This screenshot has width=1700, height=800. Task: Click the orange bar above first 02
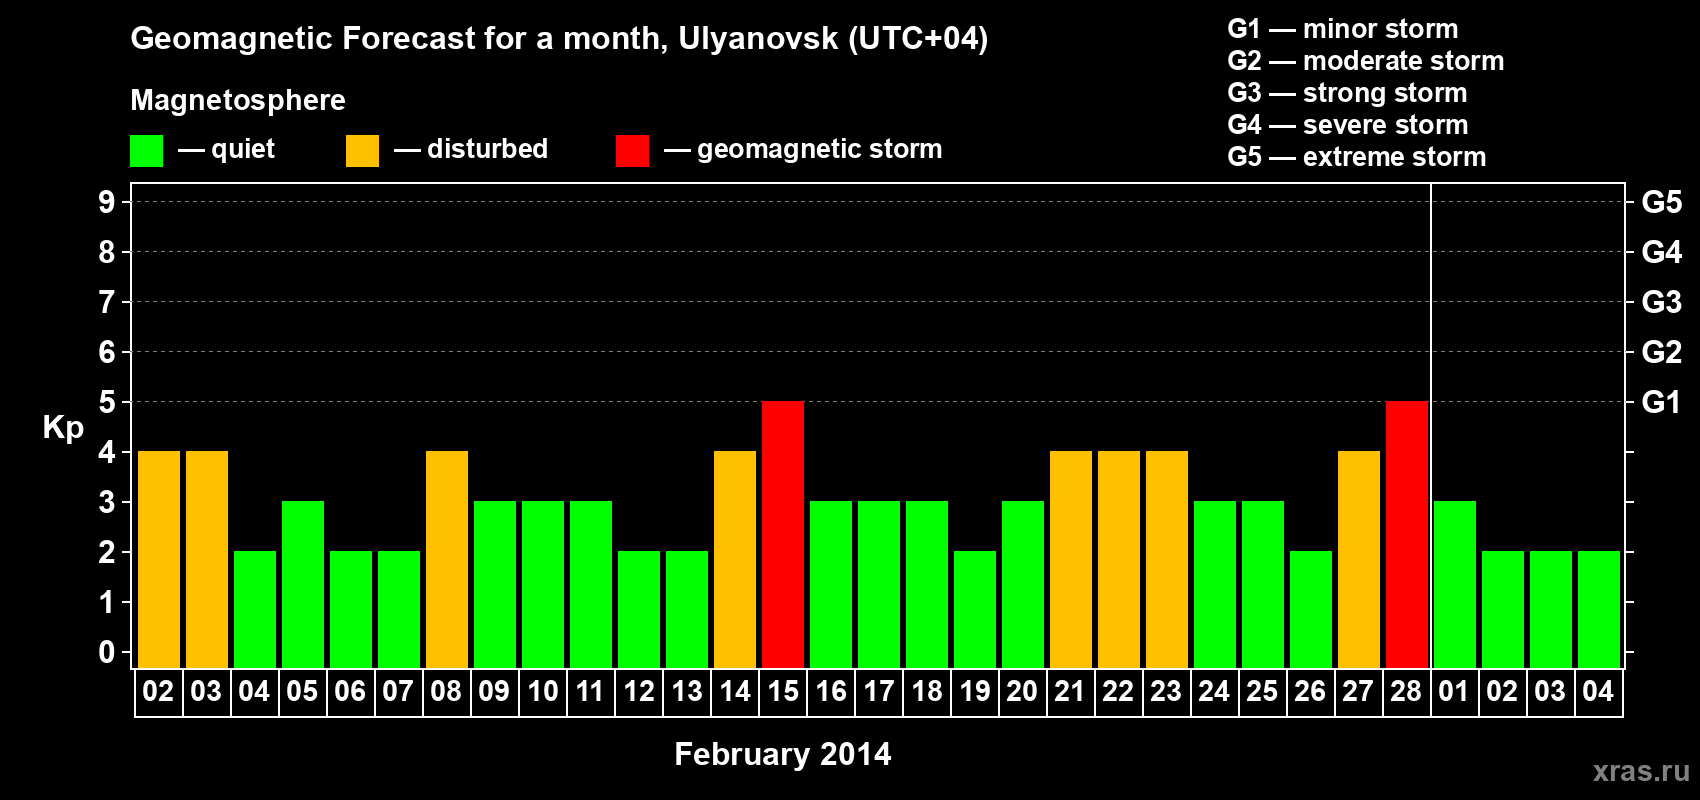(x=159, y=560)
